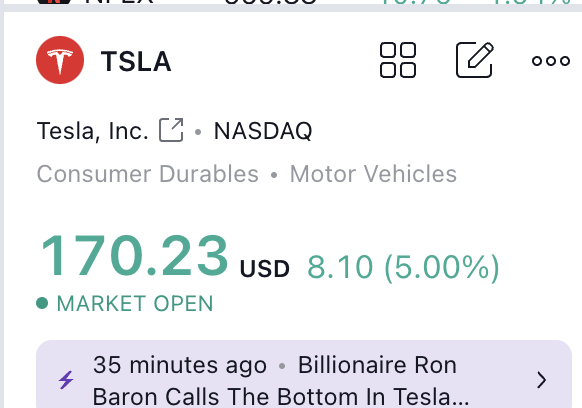
Task: Open the Motor Vehicles industry link
Action: [373, 174]
